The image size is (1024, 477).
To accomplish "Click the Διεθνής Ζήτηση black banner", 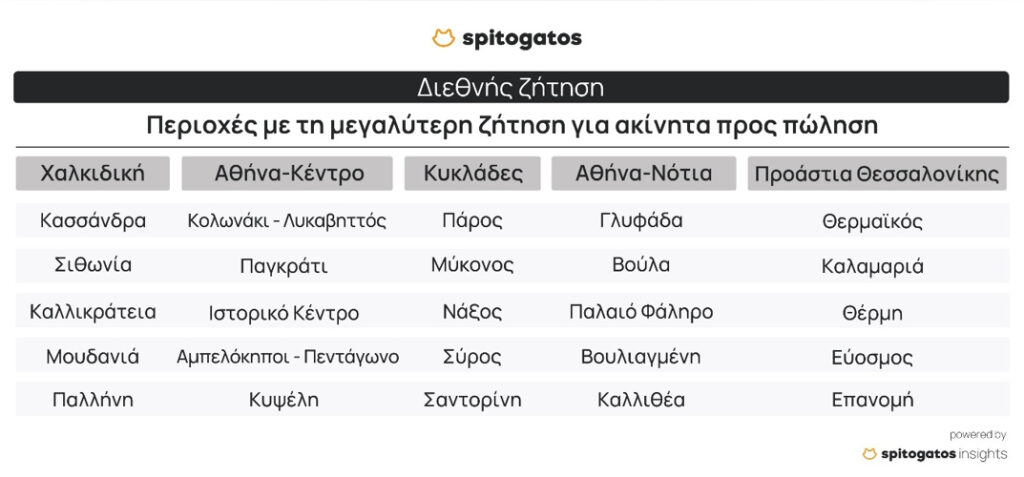I will (x=511, y=87).
